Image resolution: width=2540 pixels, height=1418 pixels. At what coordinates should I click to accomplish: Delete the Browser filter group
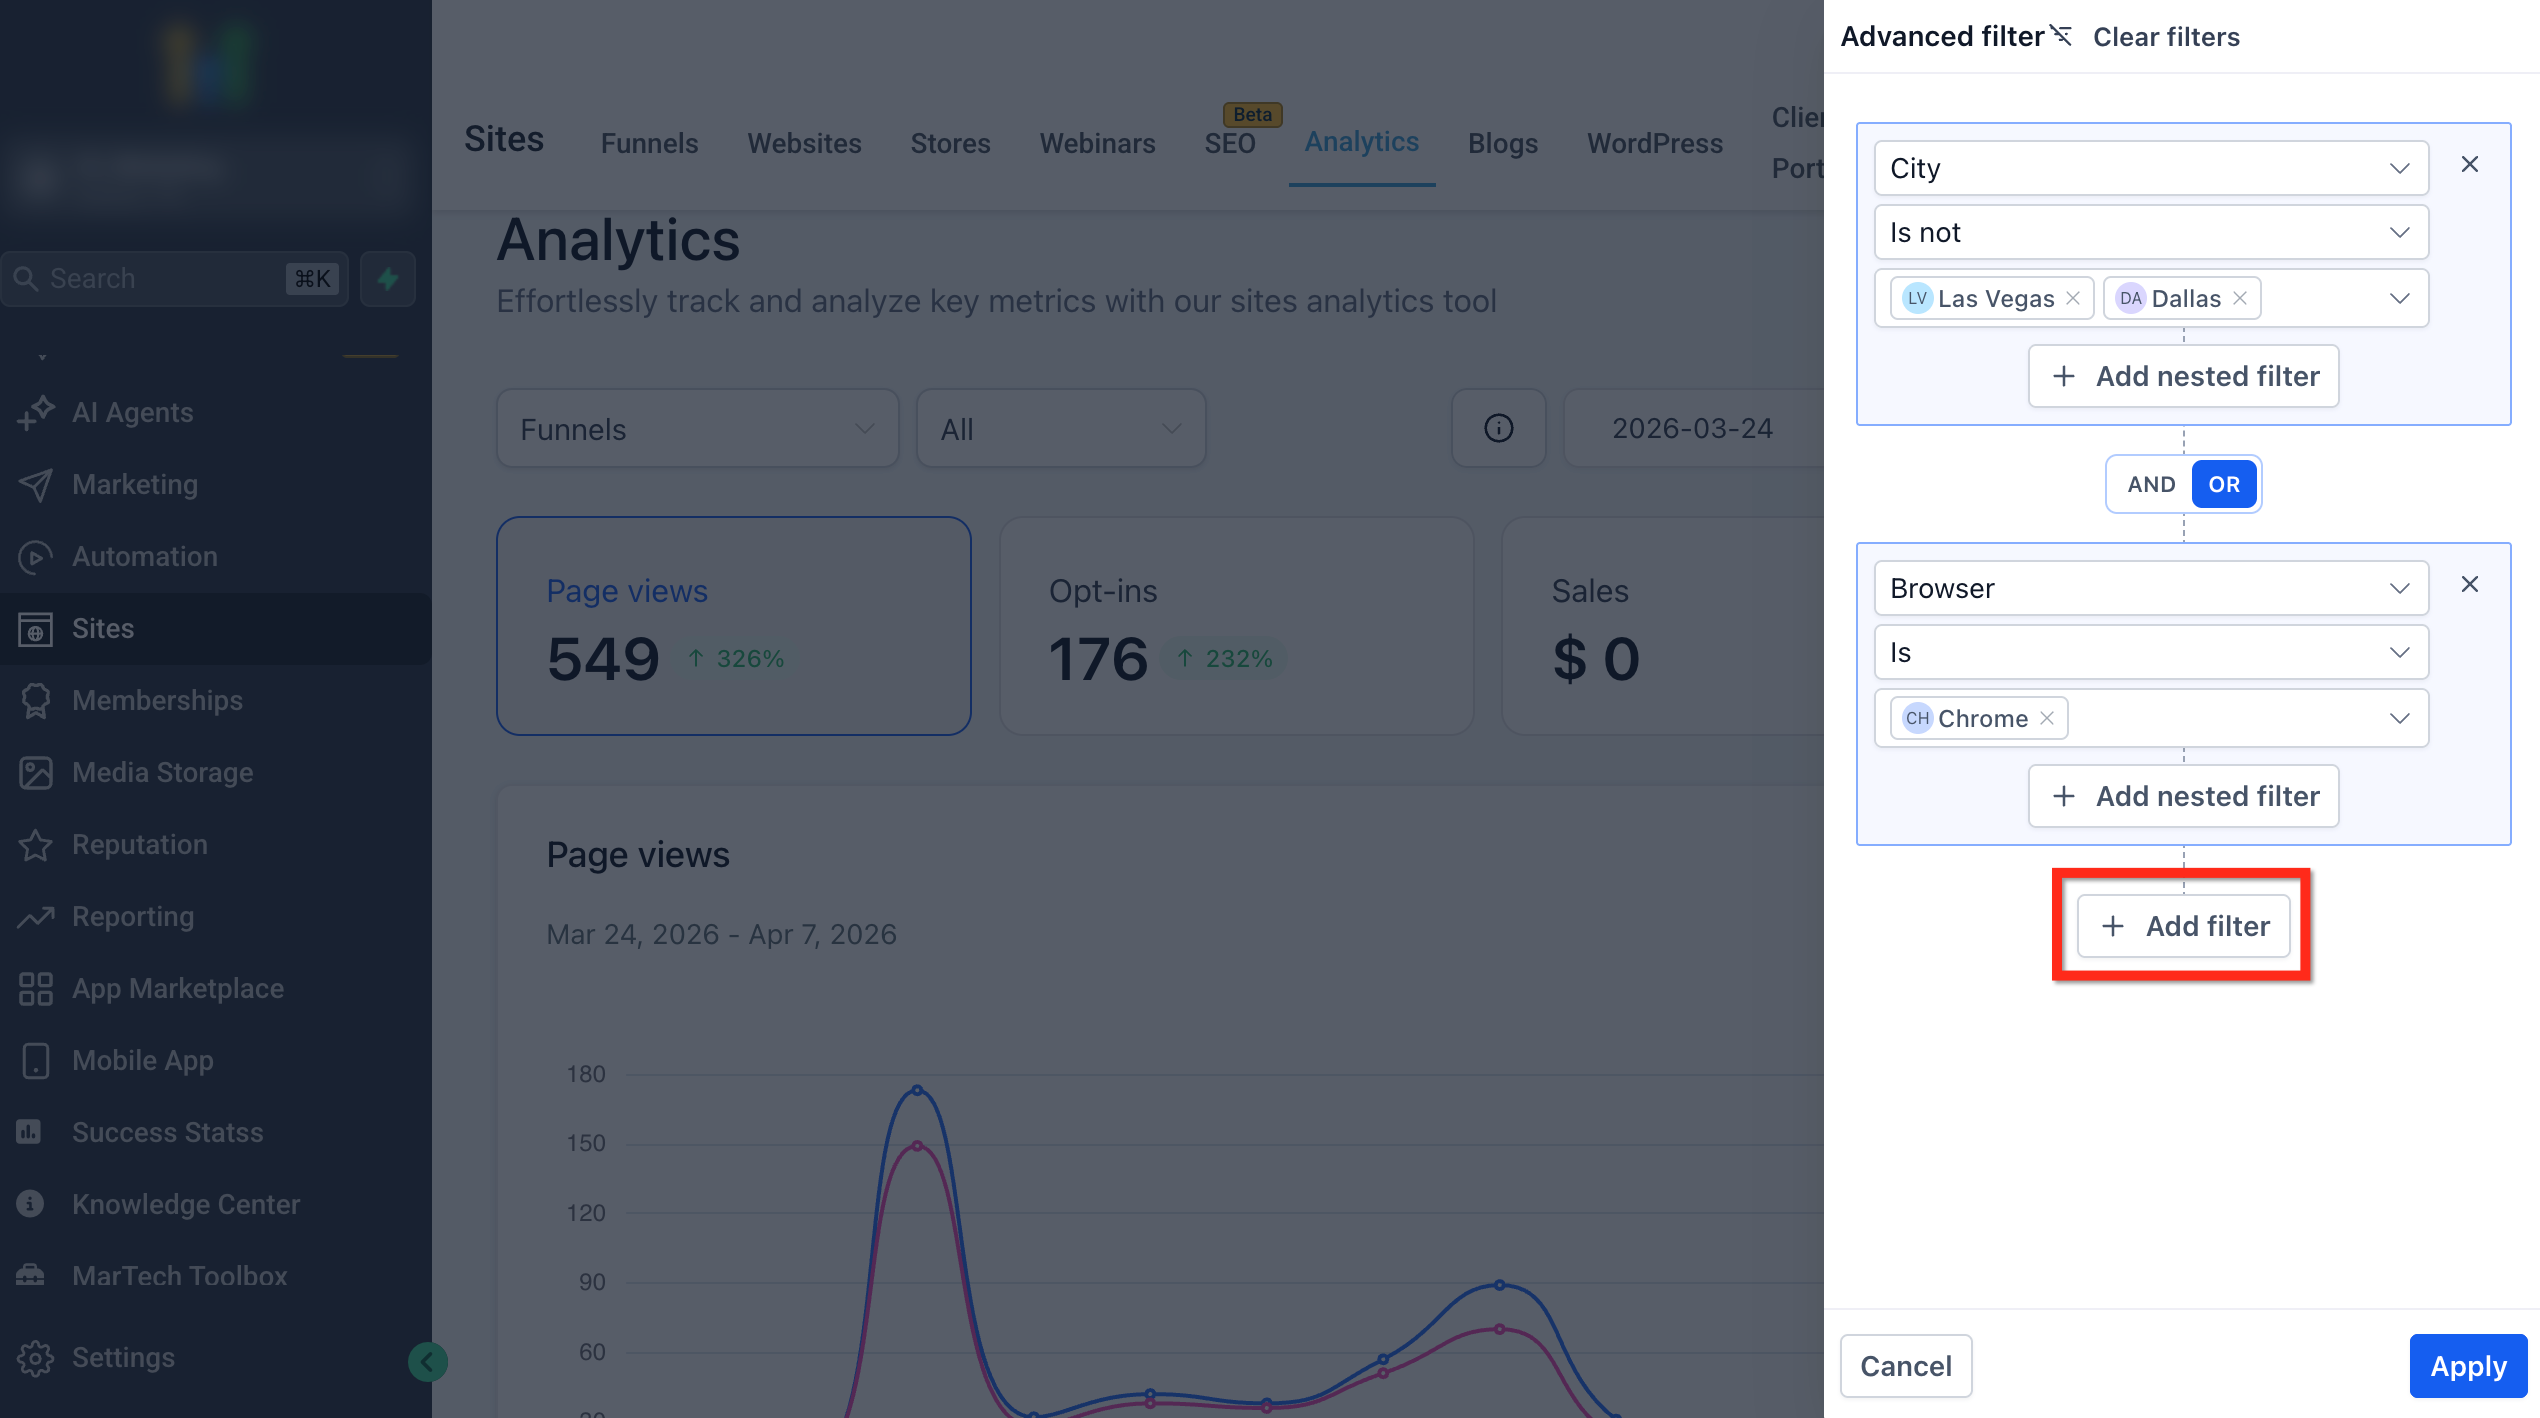[x=2469, y=585]
